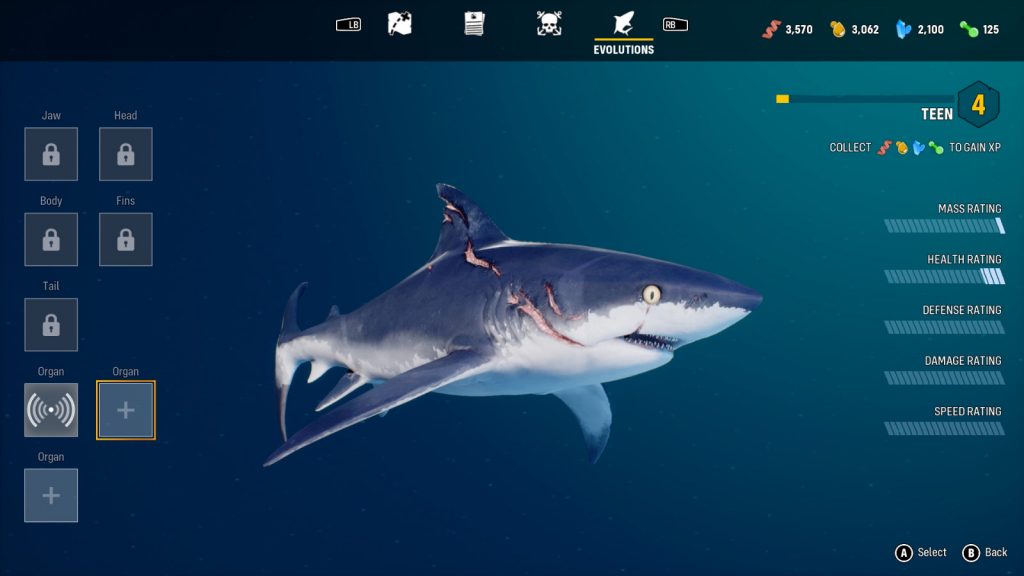This screenshot has height=576, width=1024.
Task: Click the Health Rating bar
Action: [x=944, y=276]
